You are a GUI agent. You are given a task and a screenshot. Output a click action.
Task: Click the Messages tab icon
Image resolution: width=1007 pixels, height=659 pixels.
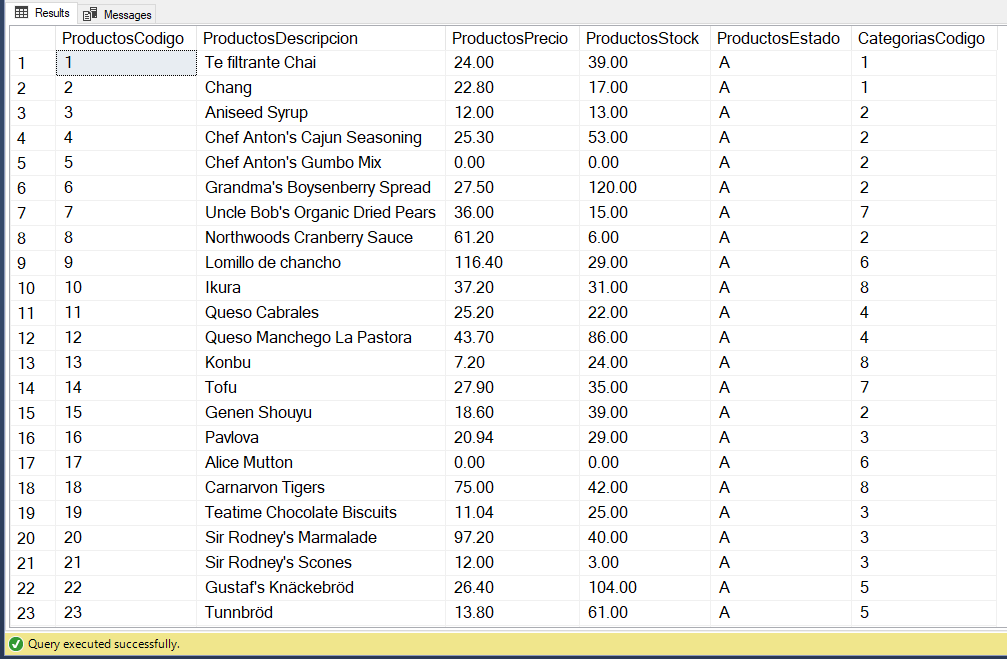[90, 14]
